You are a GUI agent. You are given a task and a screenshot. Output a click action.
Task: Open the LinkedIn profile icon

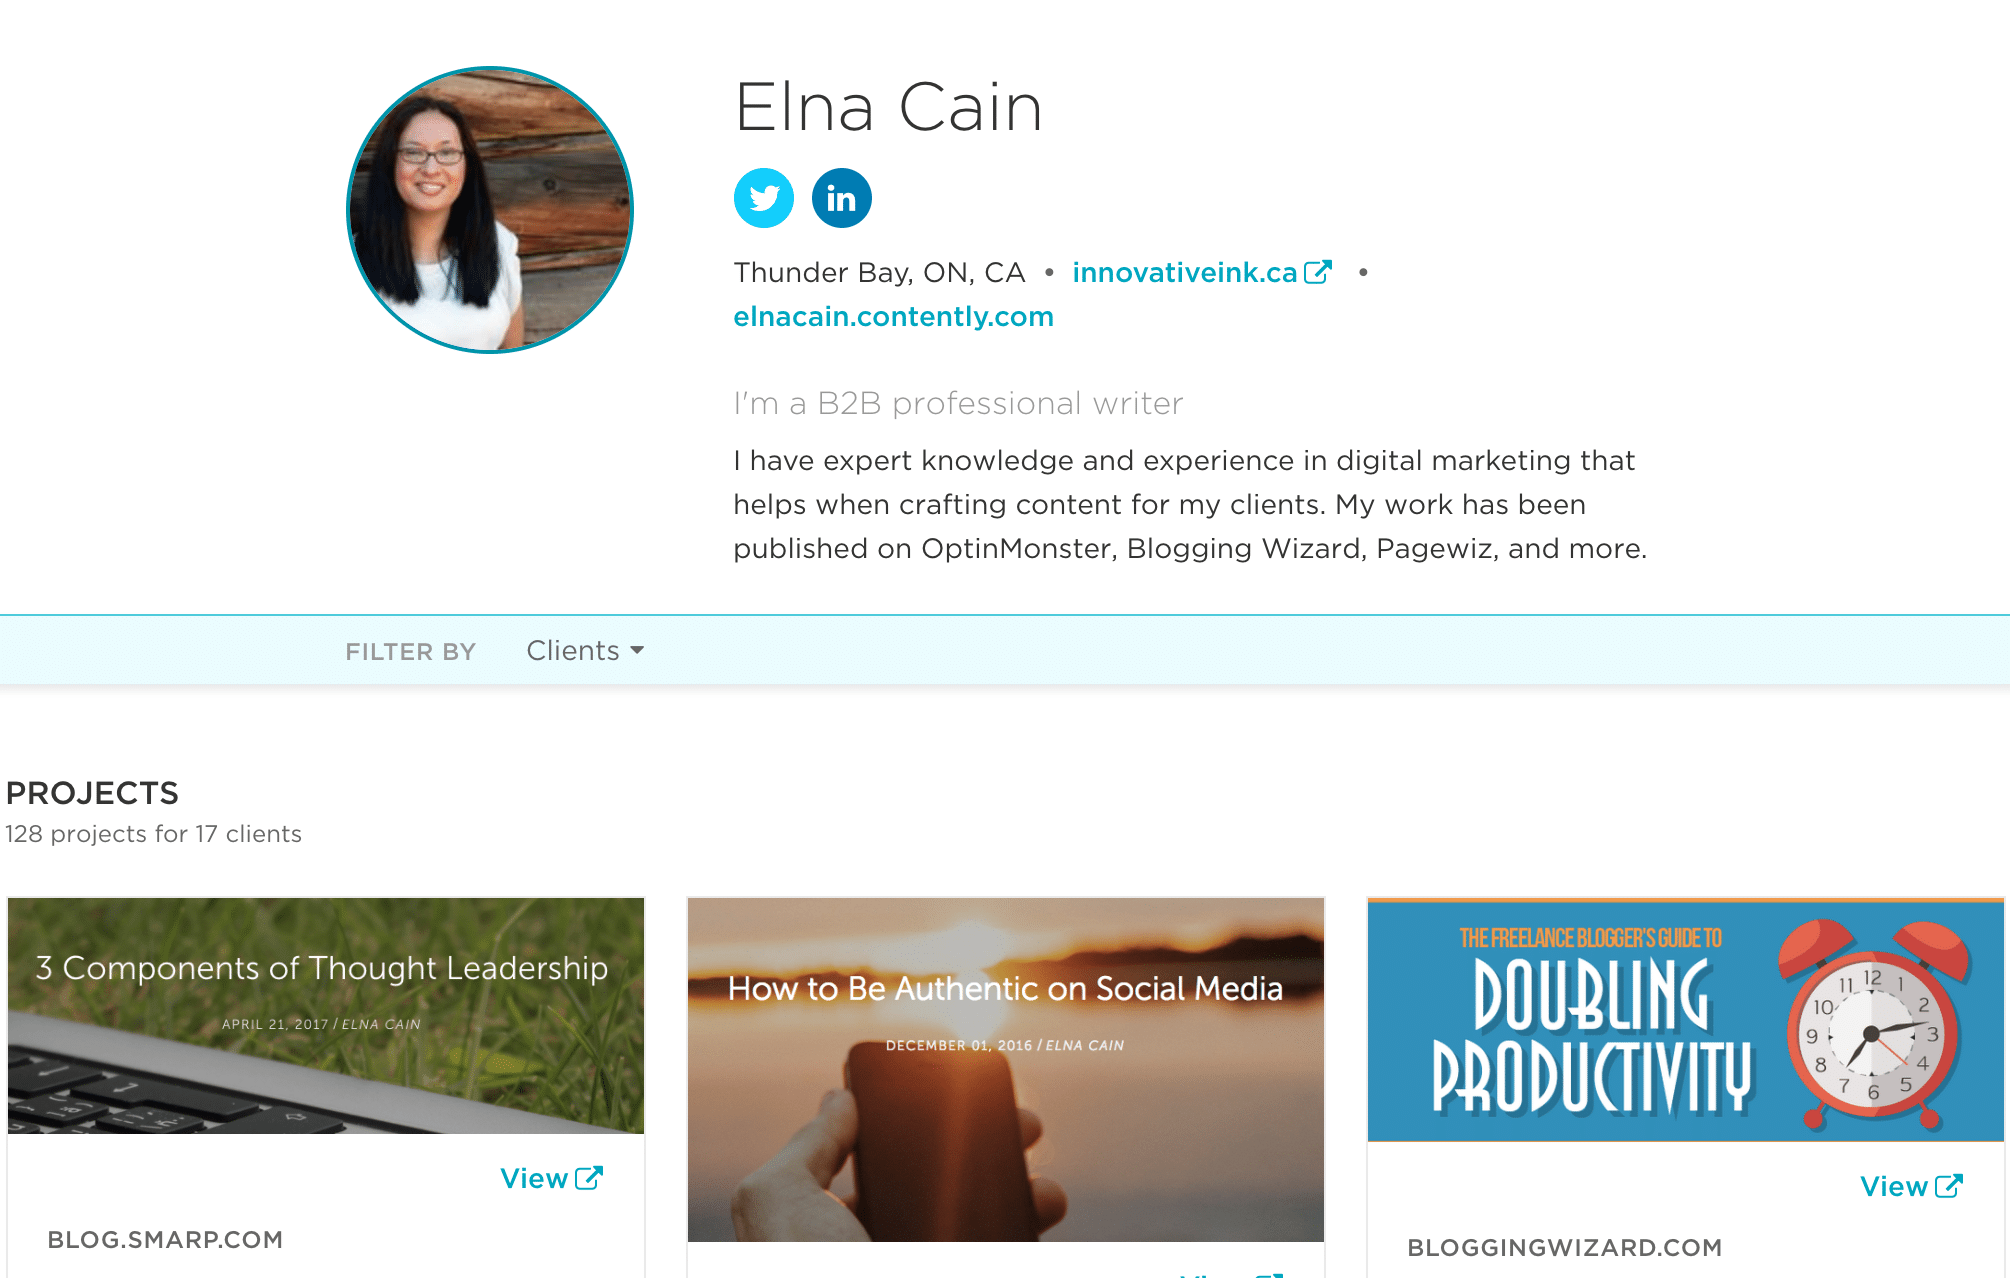(x=841, y=198)
